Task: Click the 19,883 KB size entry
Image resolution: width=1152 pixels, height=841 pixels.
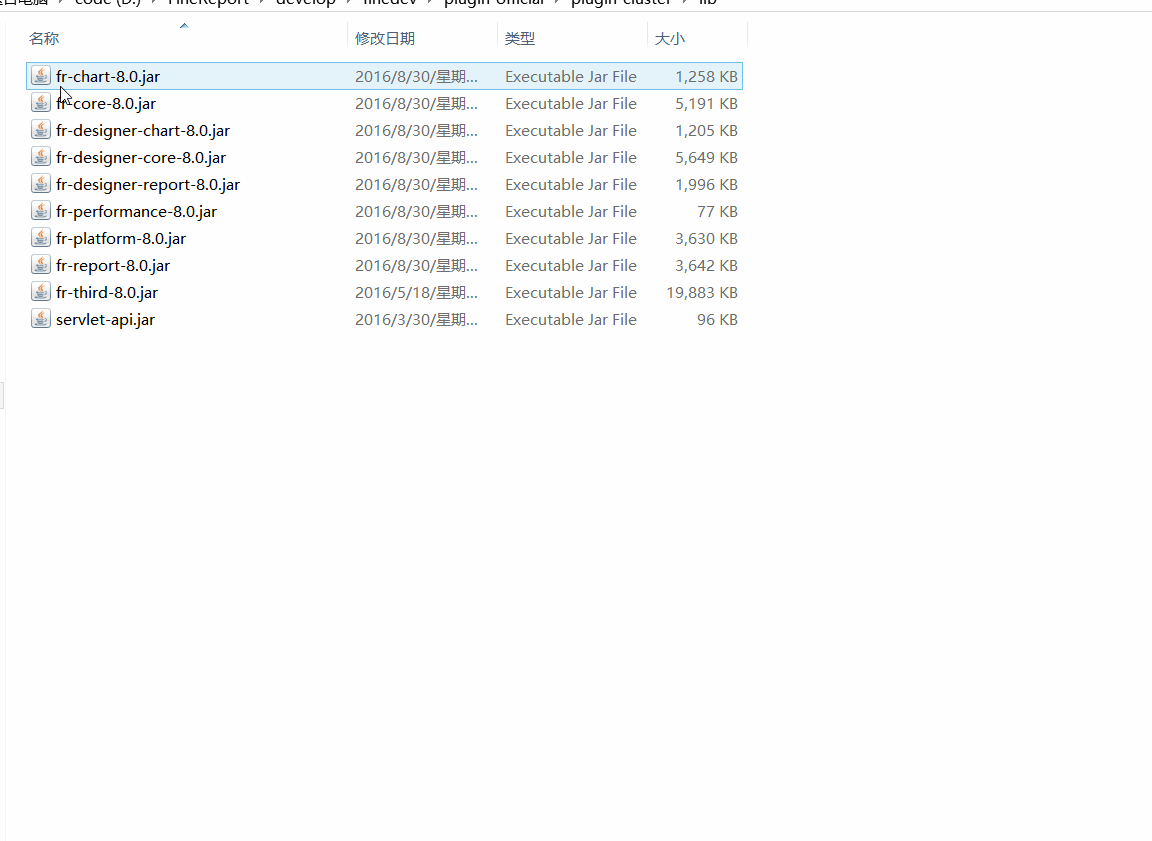Action: [x=702, y=292]
